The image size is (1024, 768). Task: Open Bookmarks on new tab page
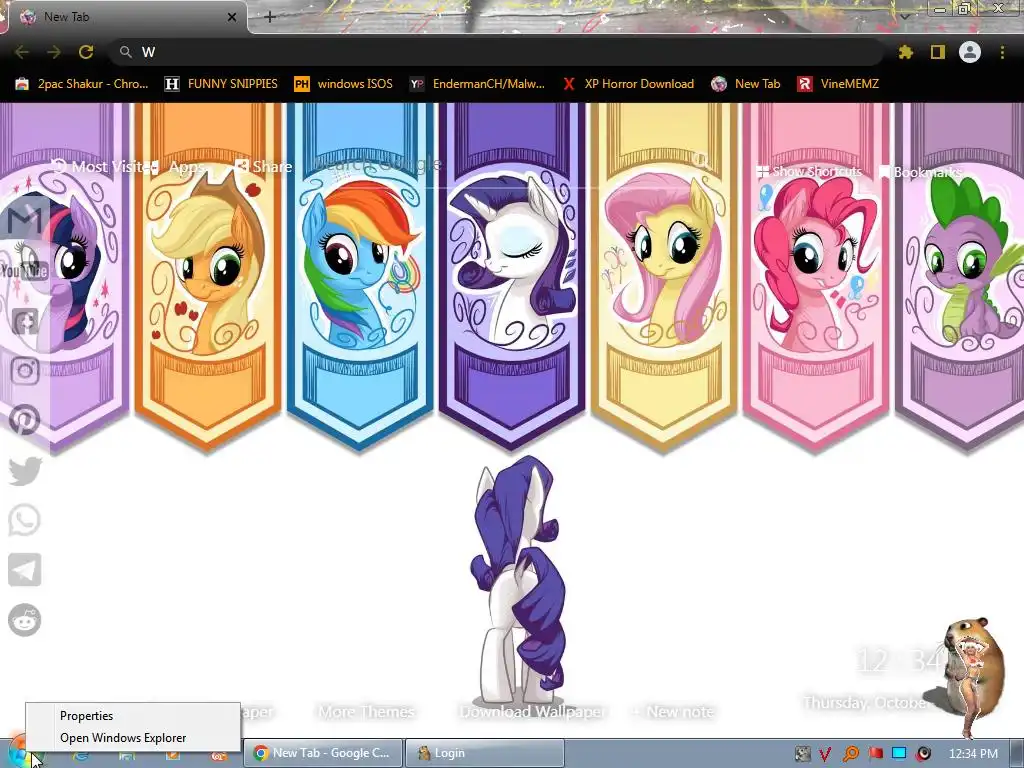coord(921,172)
